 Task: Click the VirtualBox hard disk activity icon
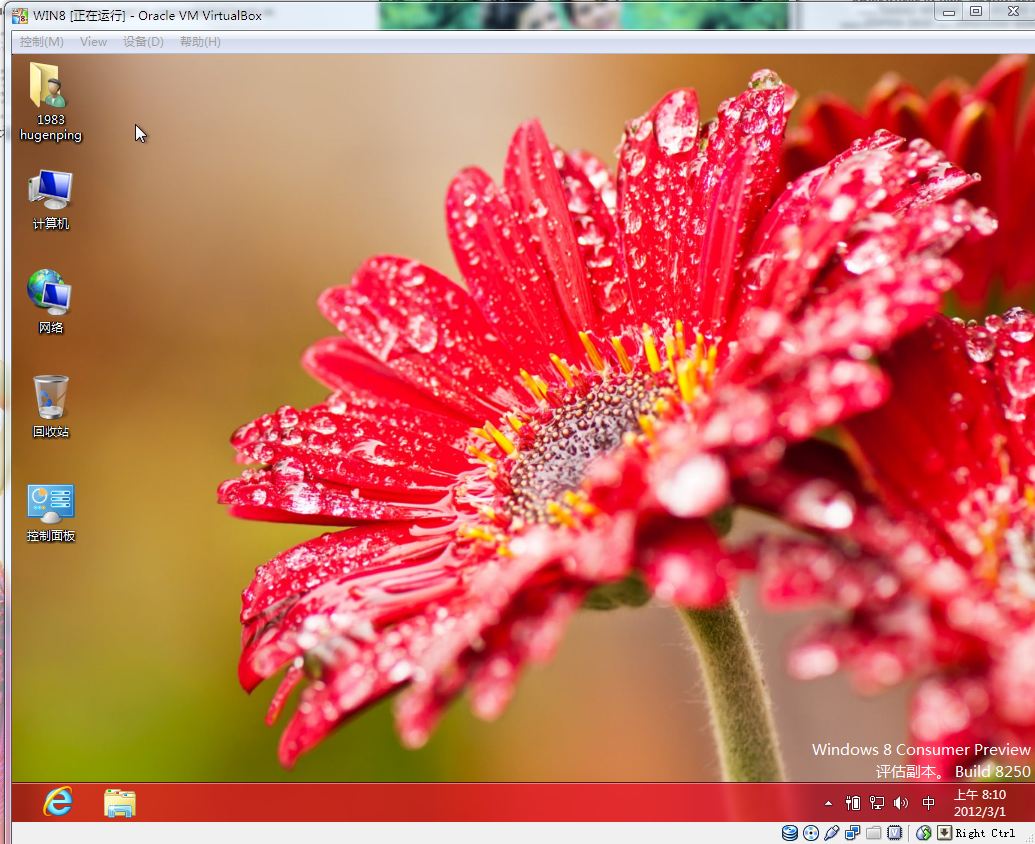(789, 833)
